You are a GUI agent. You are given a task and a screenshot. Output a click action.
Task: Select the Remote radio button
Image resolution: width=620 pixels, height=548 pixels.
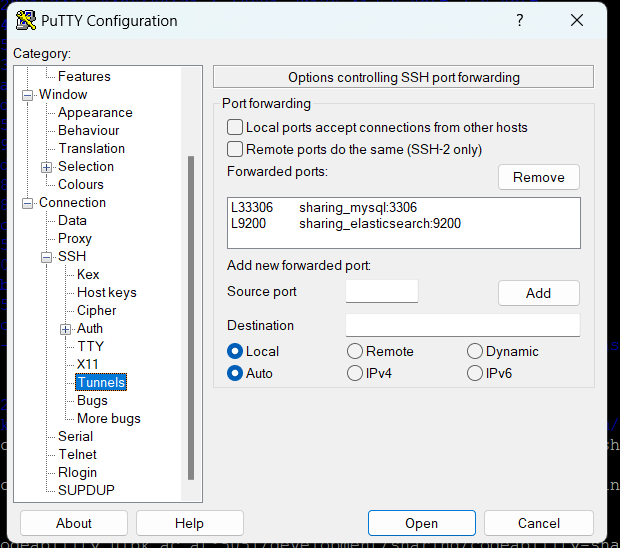tap(355, 351)
